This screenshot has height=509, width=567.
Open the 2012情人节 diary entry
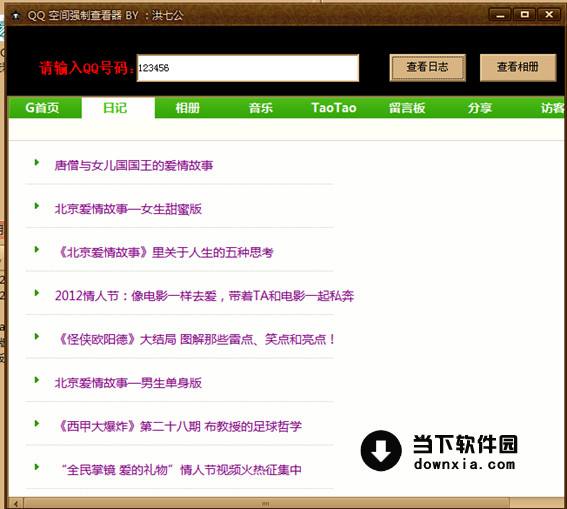pos(204,296)
